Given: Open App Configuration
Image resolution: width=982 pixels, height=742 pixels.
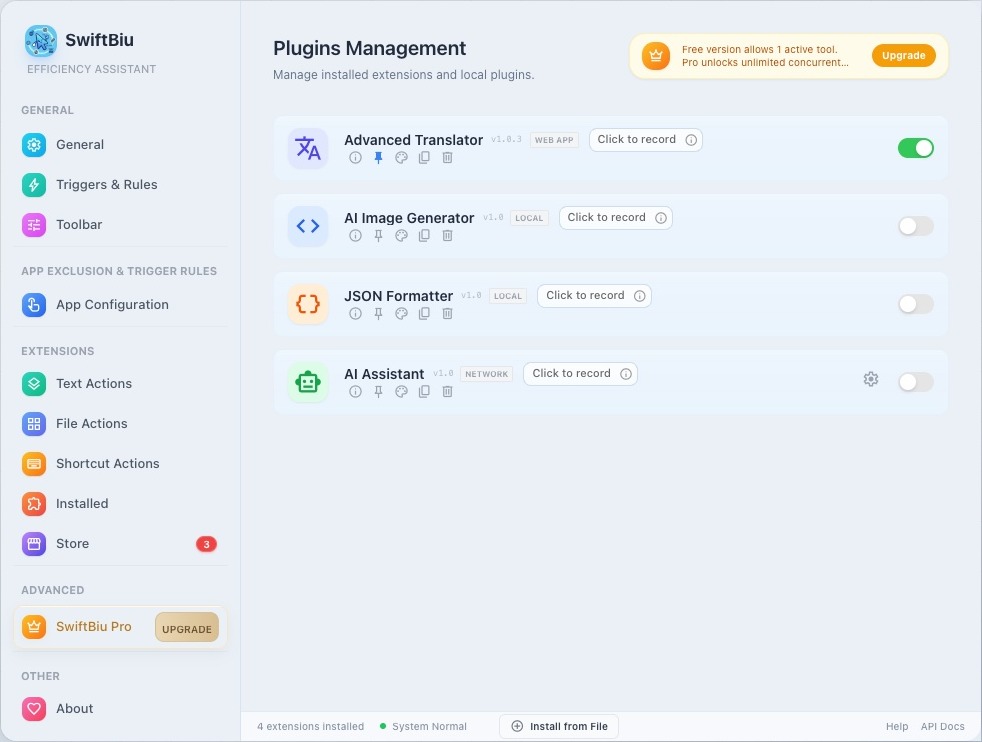Looking at the screenshot, I should point(120,305).
